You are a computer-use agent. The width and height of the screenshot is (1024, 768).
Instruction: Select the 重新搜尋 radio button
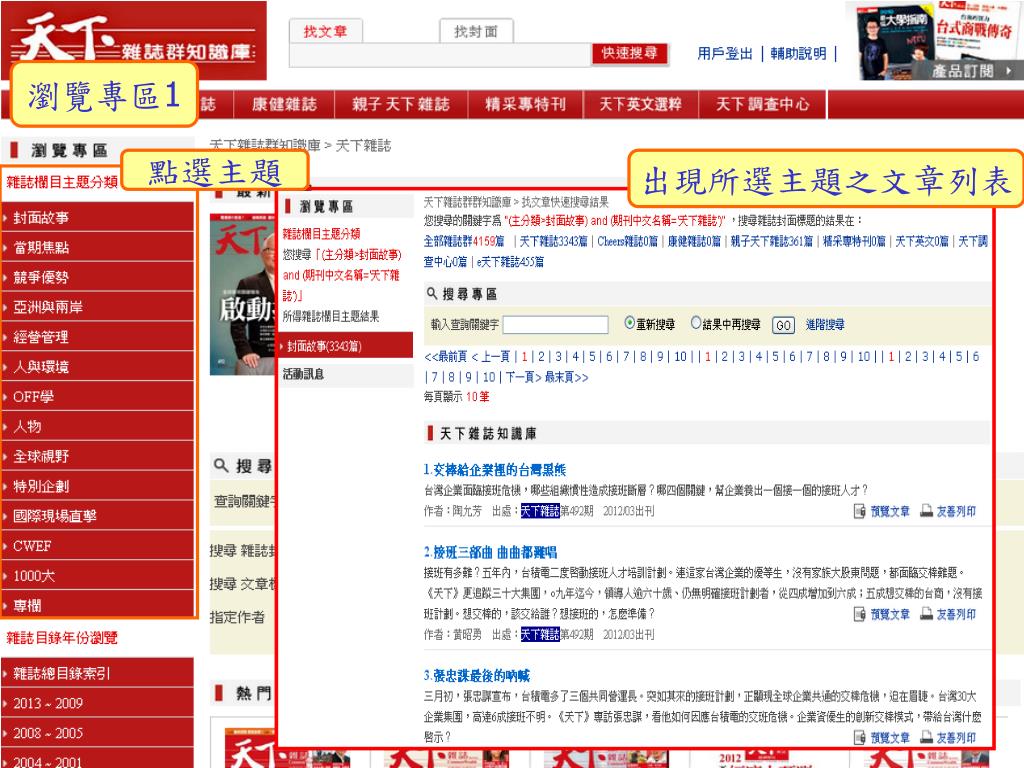pyautogui.click(x=630, y=324)
